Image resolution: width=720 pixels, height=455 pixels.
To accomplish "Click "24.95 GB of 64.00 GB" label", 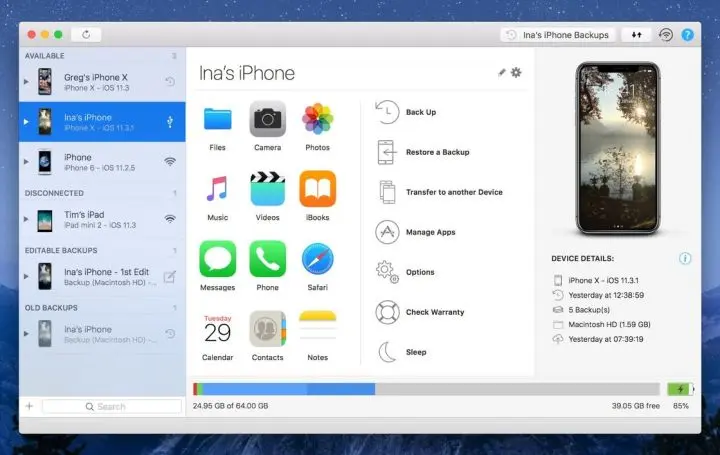I will pos(231,406).
